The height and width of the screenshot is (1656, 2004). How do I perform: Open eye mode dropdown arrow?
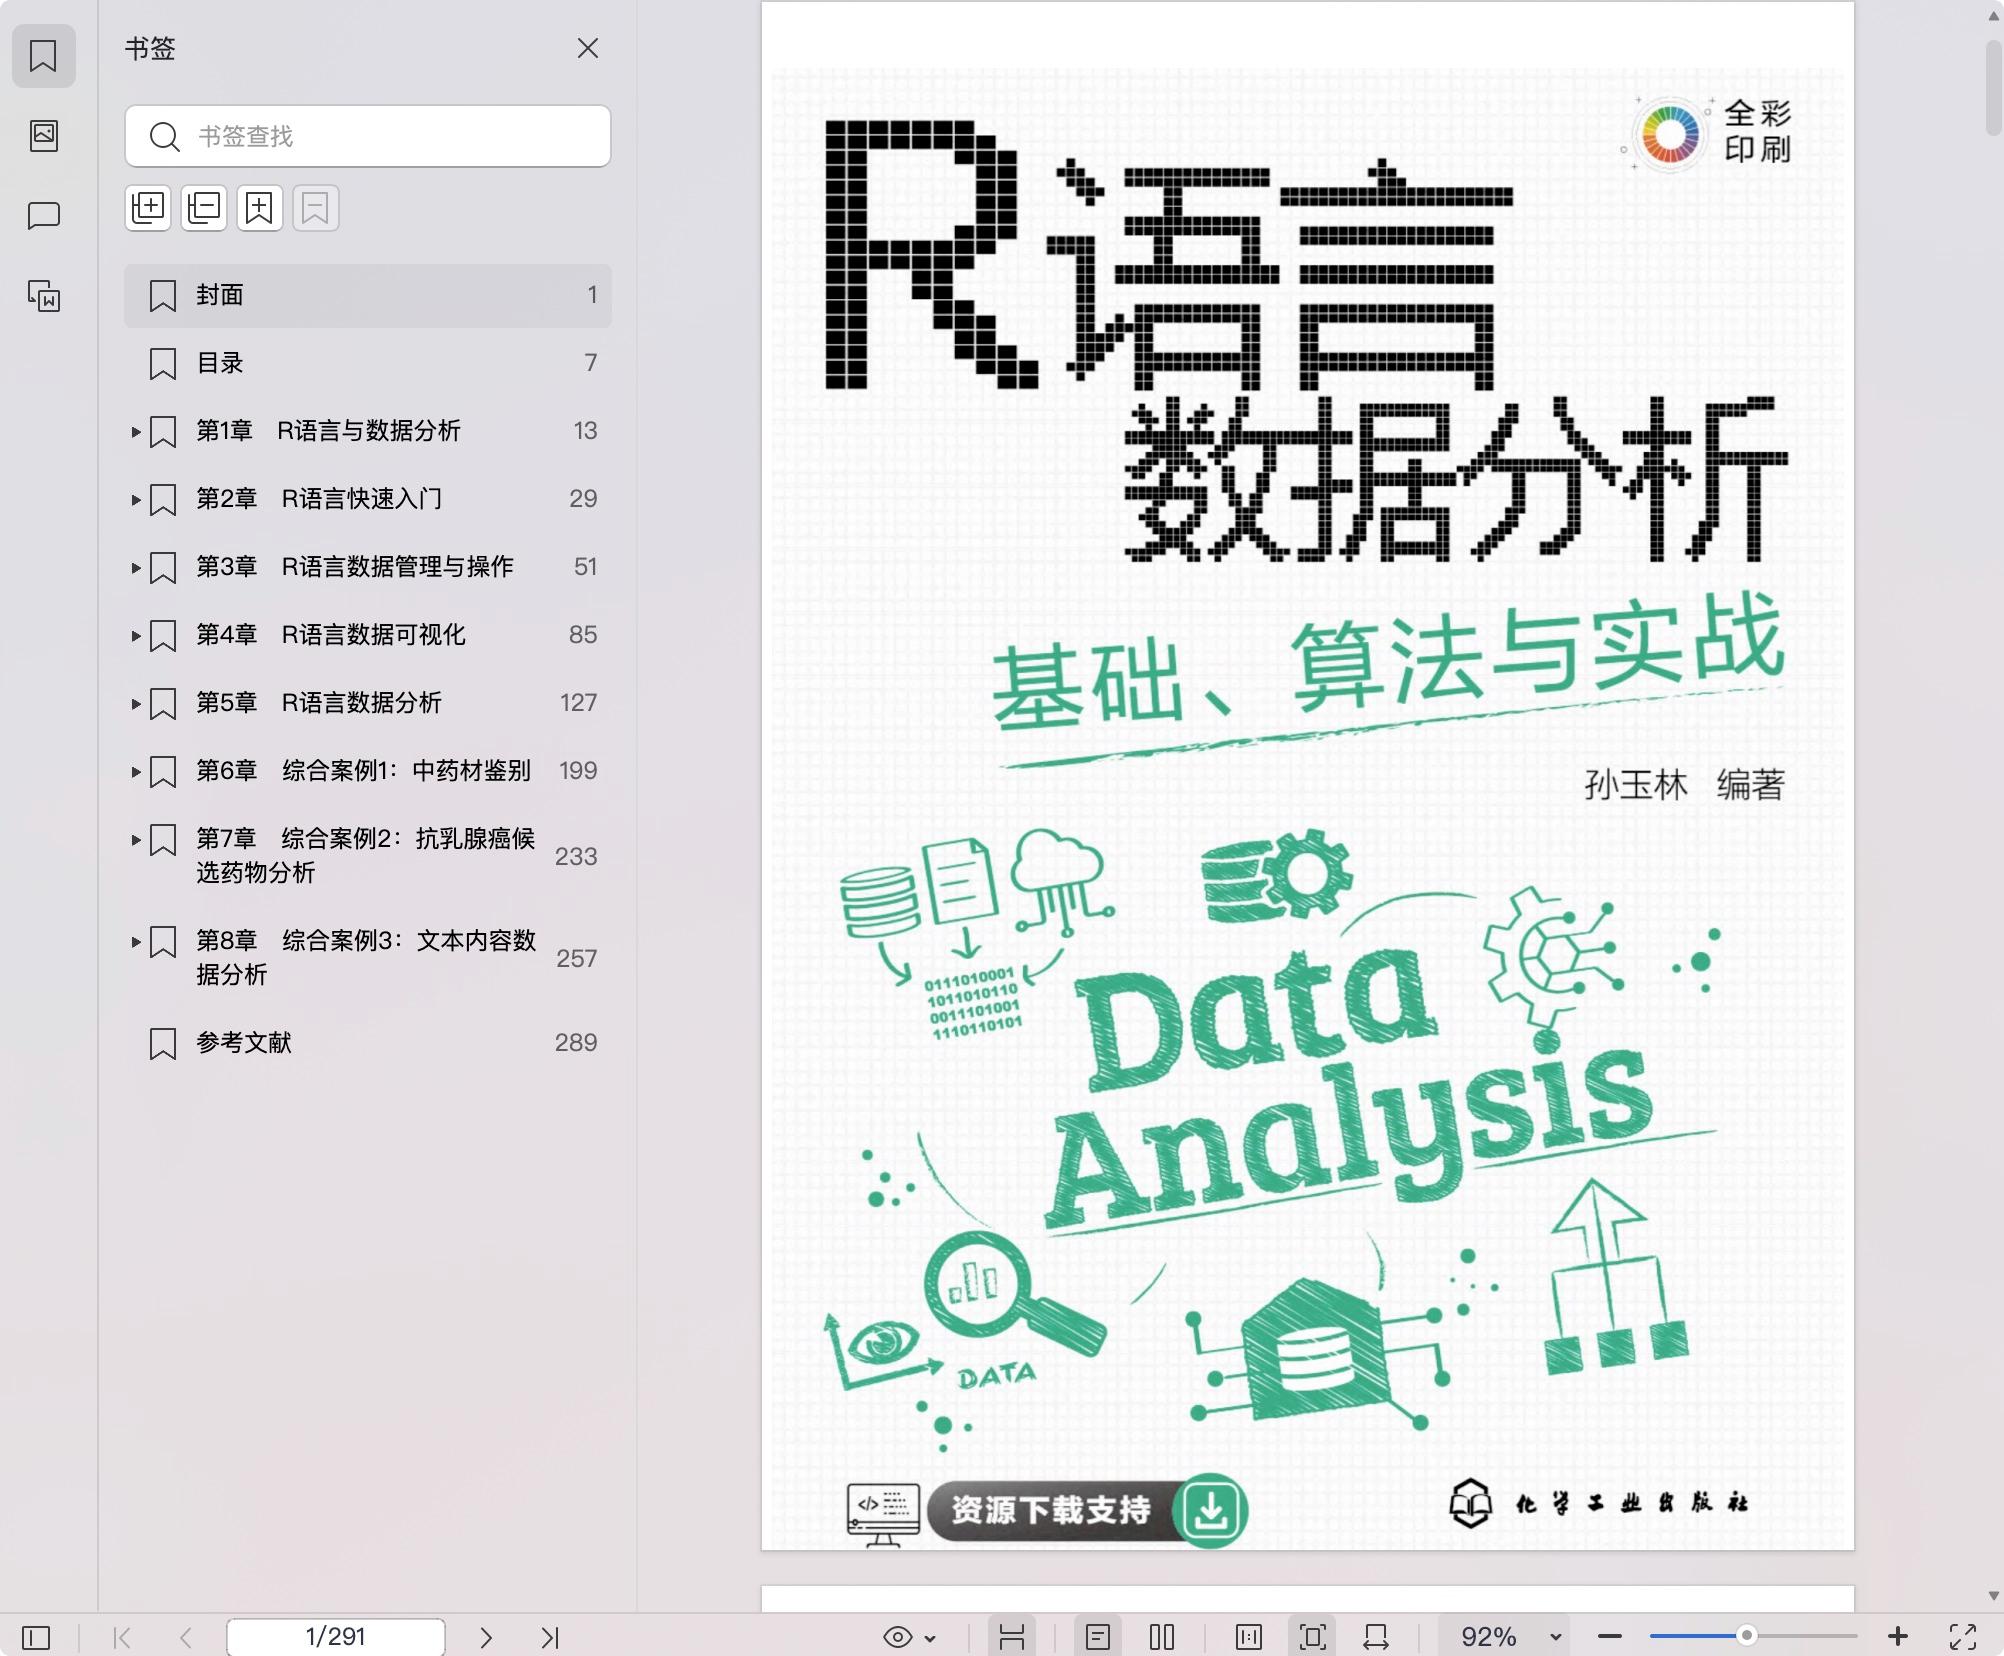click(x=930, y=1638)
